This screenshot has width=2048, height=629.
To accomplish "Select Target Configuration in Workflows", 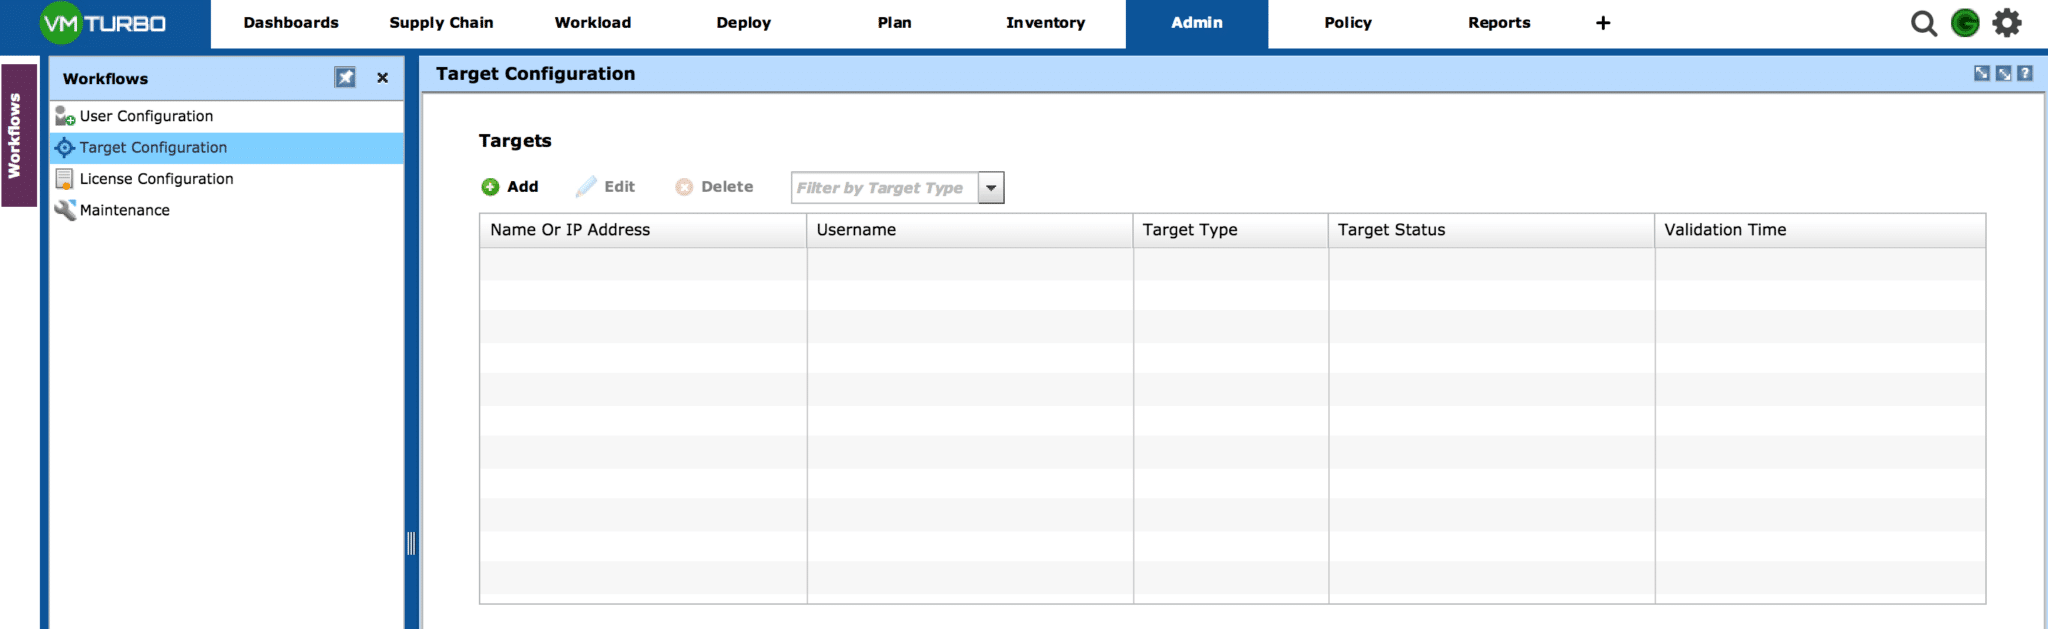I will (153, 147).
